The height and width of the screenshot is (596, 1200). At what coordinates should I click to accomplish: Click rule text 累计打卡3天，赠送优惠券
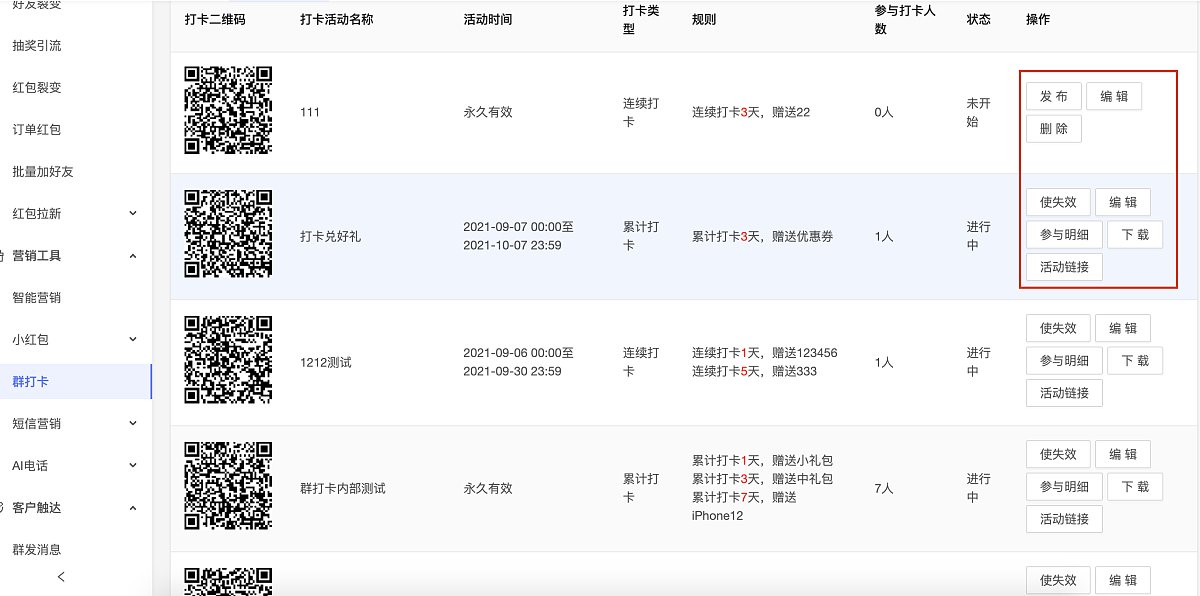point(763,237)
